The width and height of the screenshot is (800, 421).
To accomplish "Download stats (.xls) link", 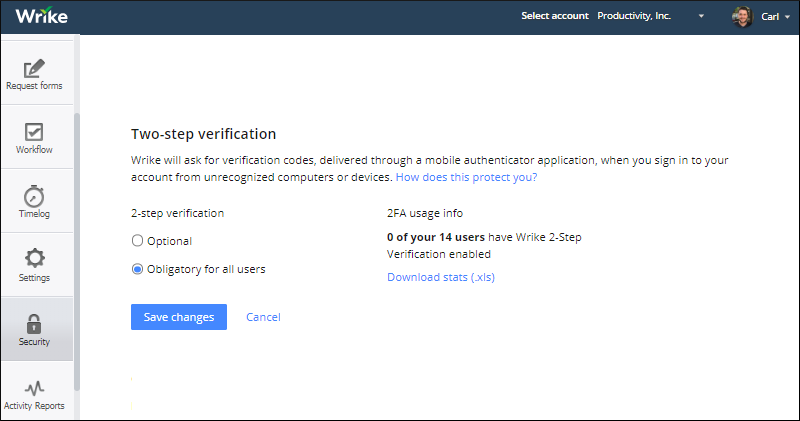I will (441, 277).
